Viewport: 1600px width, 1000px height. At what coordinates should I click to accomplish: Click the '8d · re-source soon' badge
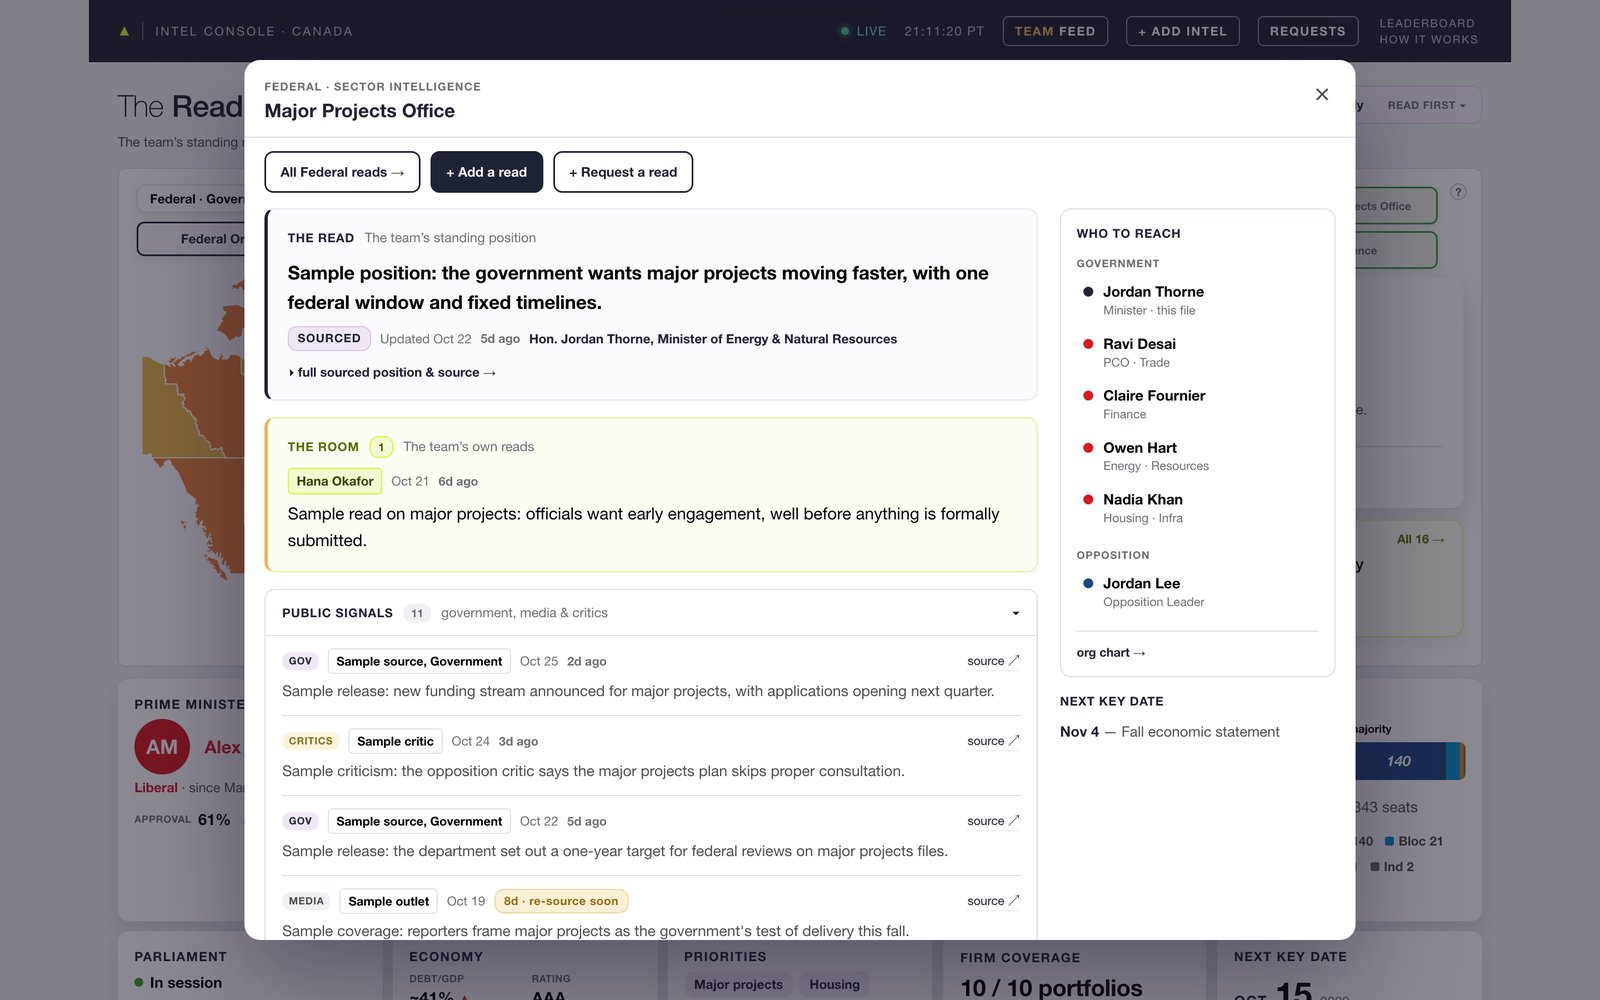(x=561, y=901)
